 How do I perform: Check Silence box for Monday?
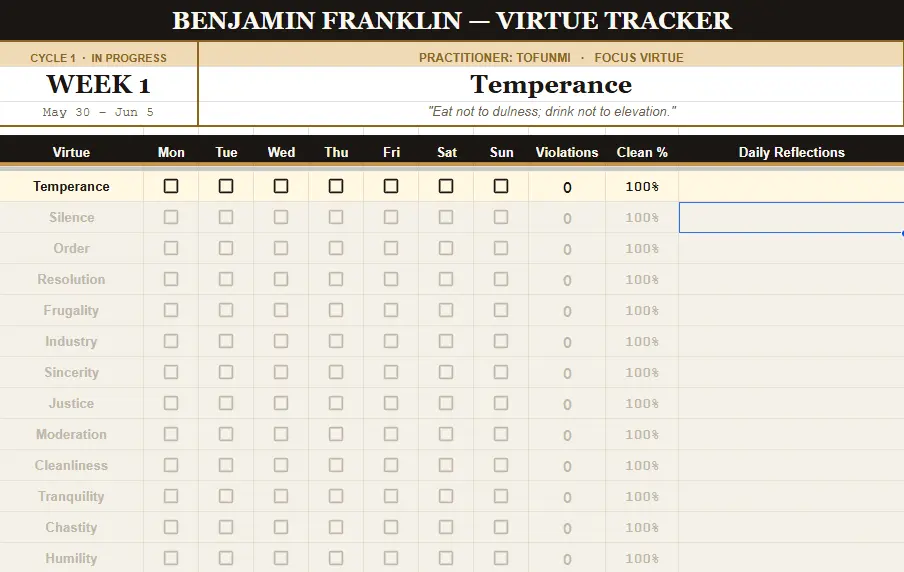[x=171, y=217]
